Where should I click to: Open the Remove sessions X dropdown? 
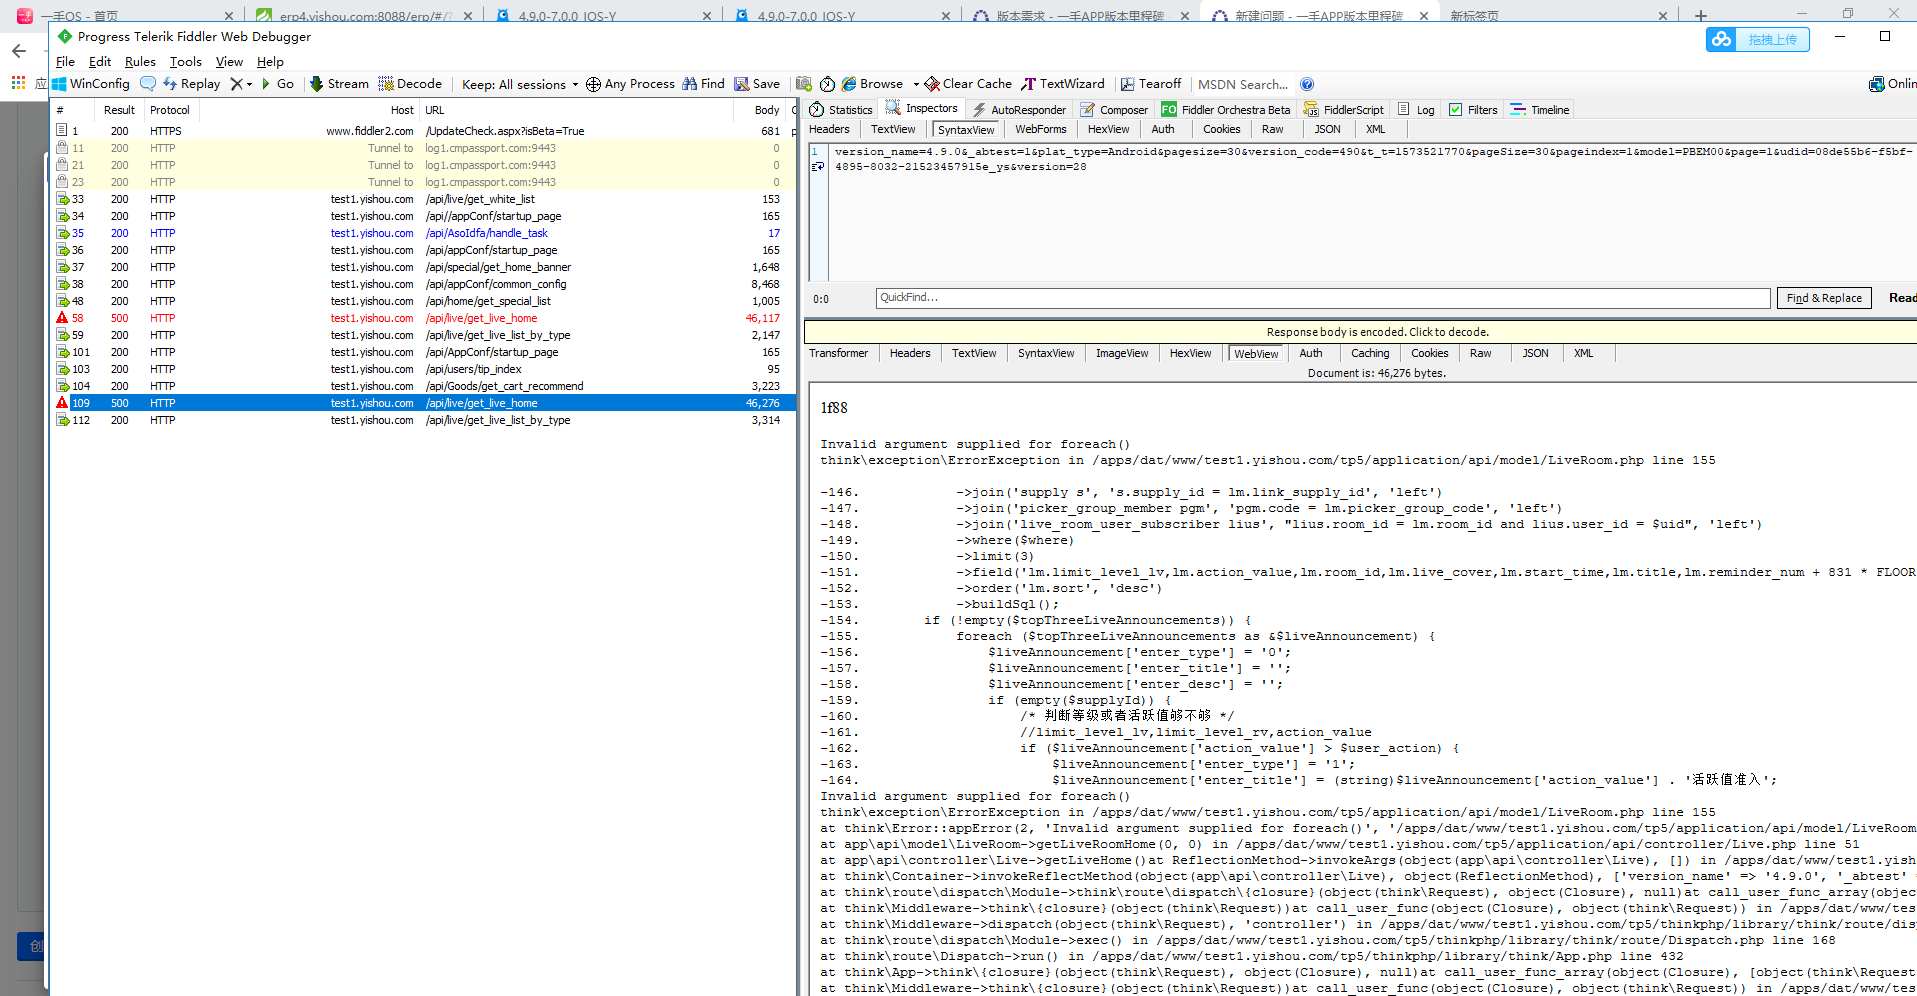241,84
